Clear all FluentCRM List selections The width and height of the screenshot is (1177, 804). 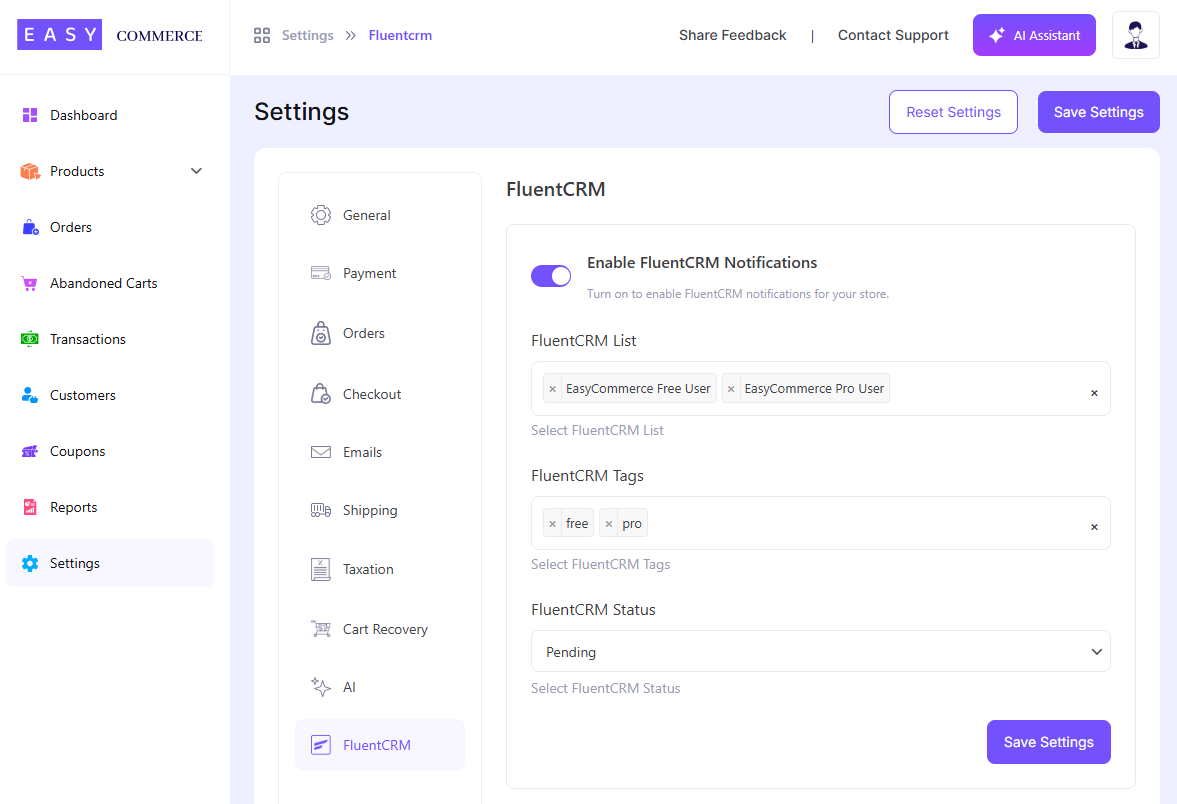[1094, 393]
